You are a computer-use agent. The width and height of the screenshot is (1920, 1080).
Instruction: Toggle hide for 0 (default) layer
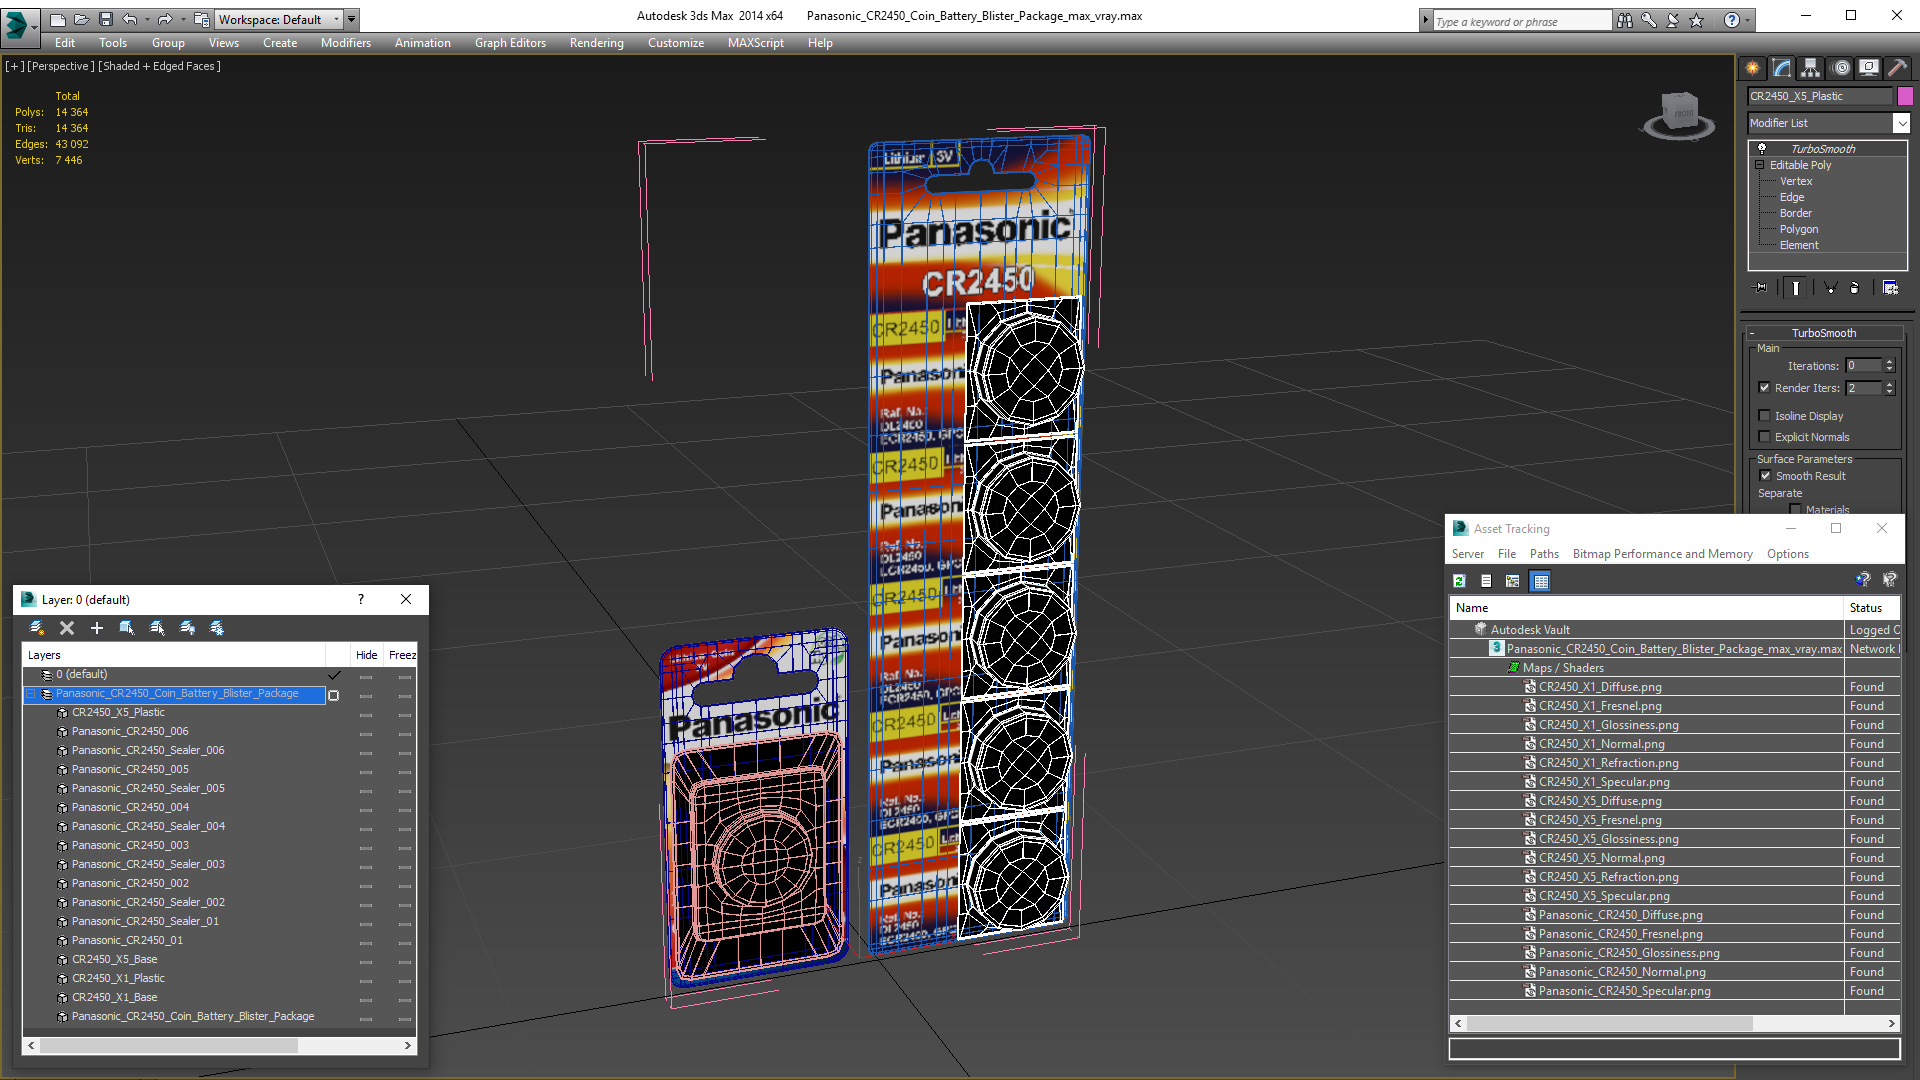pyautogui.click(x=366, y=676)
